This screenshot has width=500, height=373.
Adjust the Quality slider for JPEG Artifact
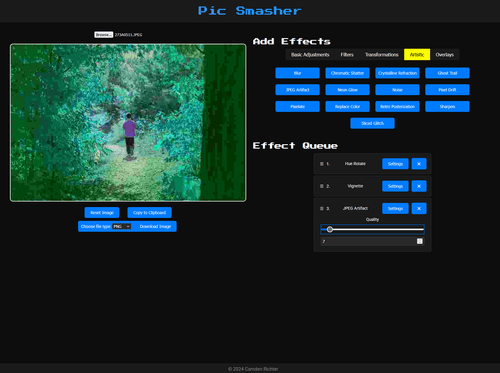(372, 229)
